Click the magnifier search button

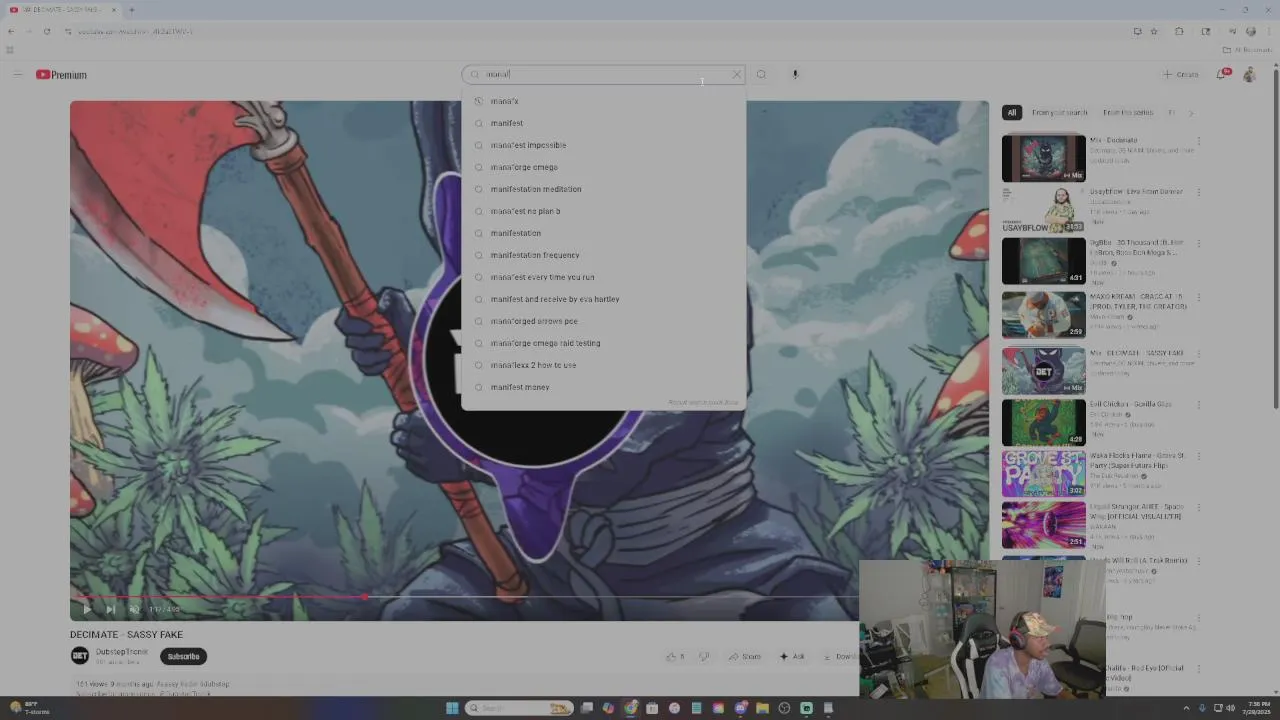(x=761, y=75)
